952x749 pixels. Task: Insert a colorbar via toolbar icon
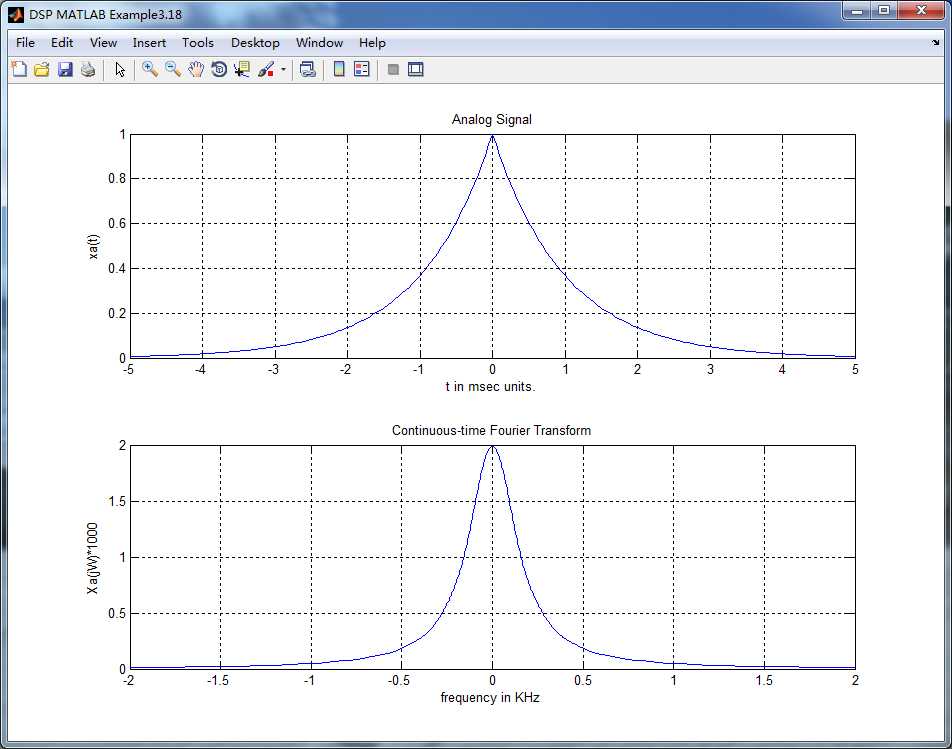339,69
